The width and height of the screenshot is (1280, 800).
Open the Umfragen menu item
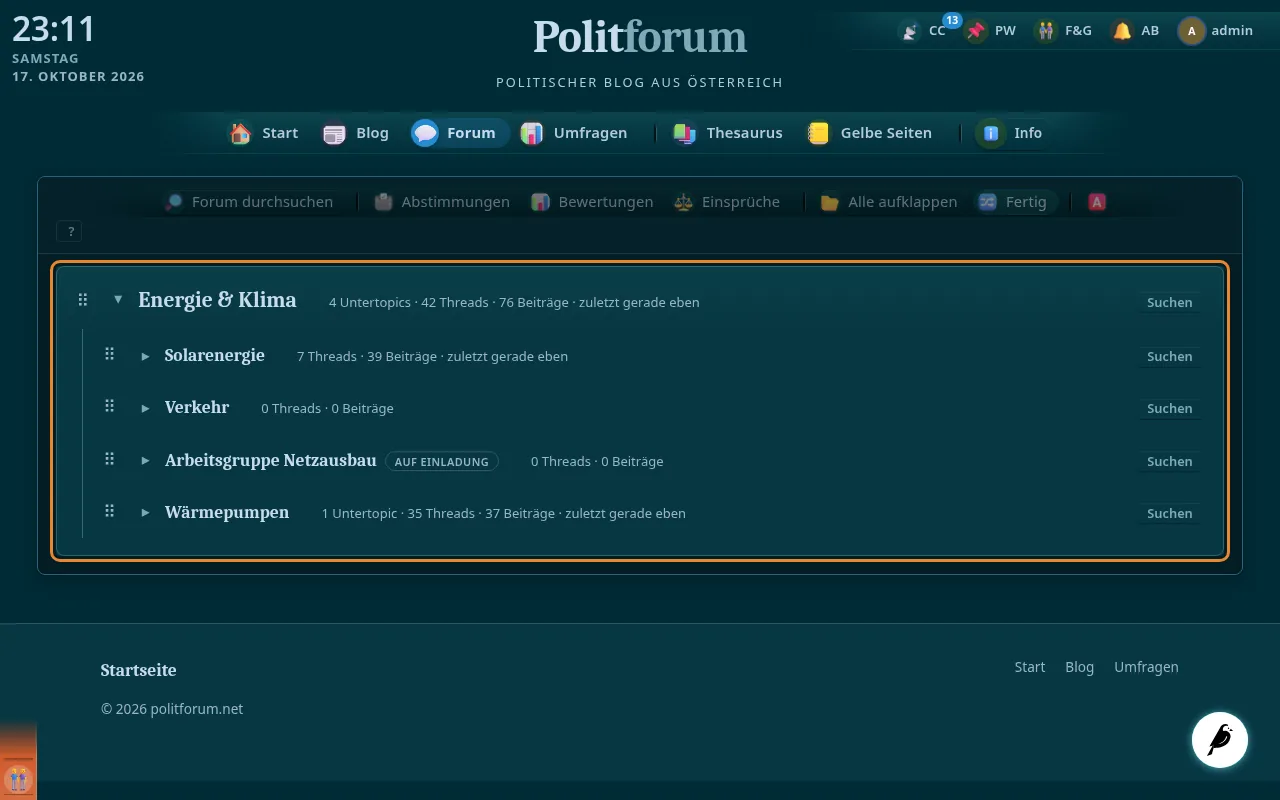tap(574, 133)
